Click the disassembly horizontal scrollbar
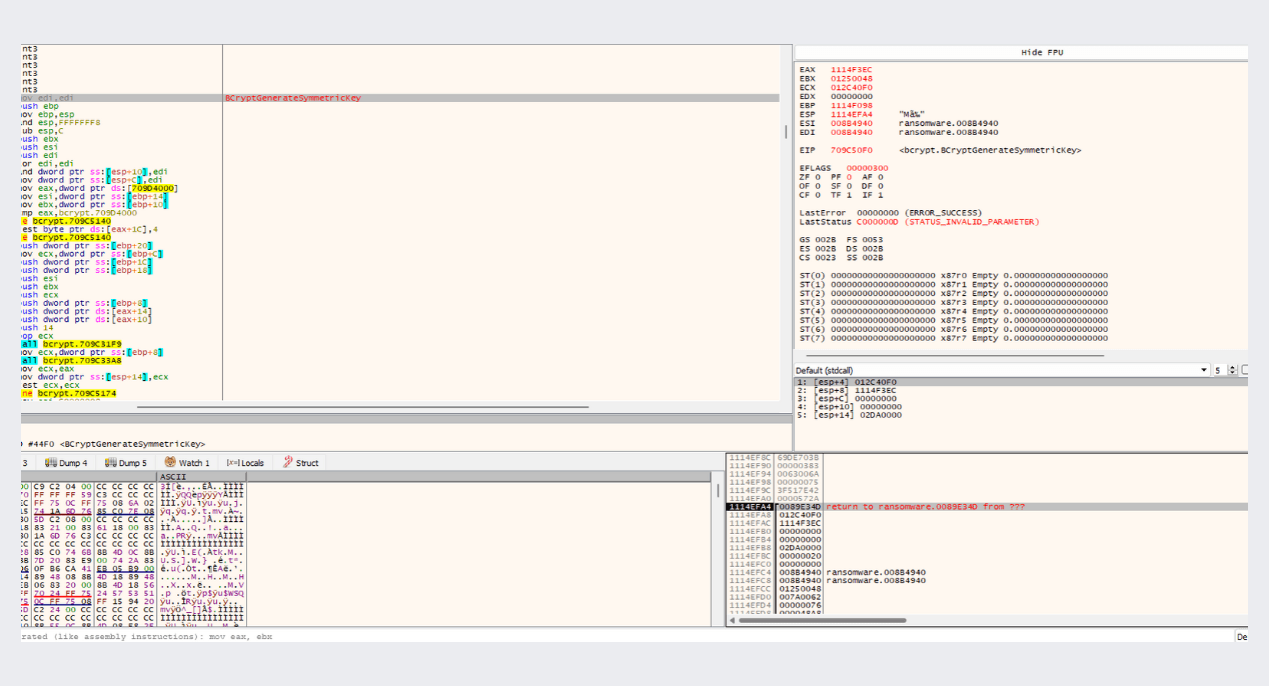The width and height of the screenshot is (1269, 686). point(362,407)
